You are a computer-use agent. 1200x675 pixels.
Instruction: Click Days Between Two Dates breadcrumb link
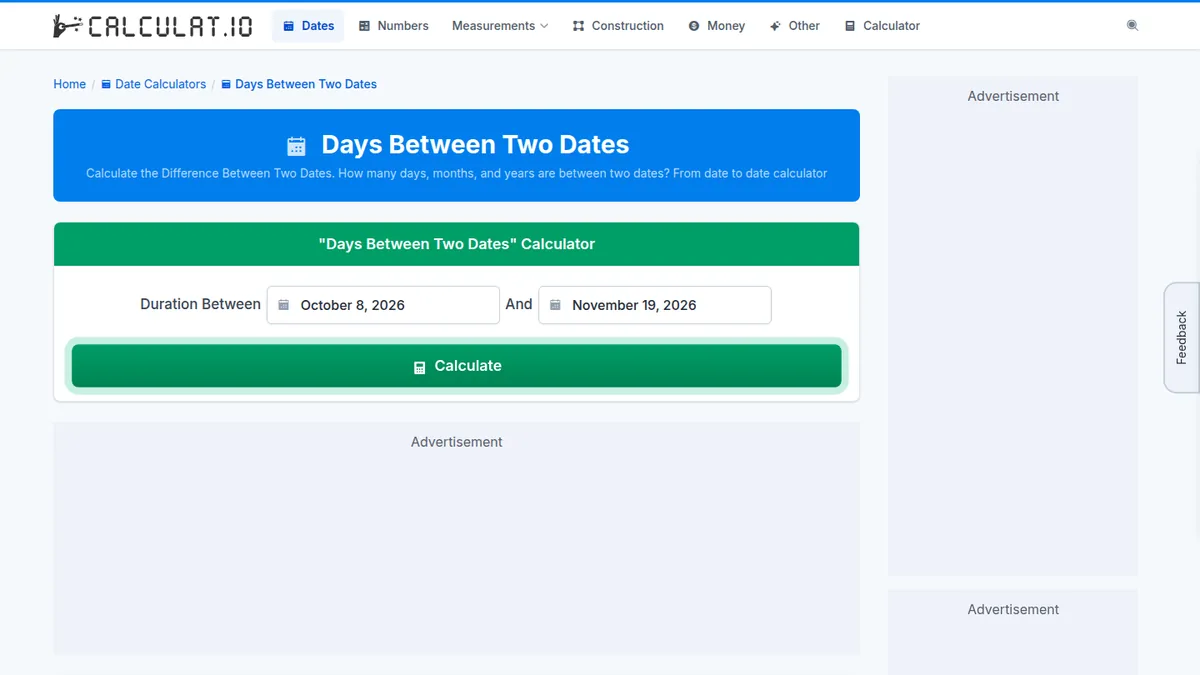coord(299,84)
